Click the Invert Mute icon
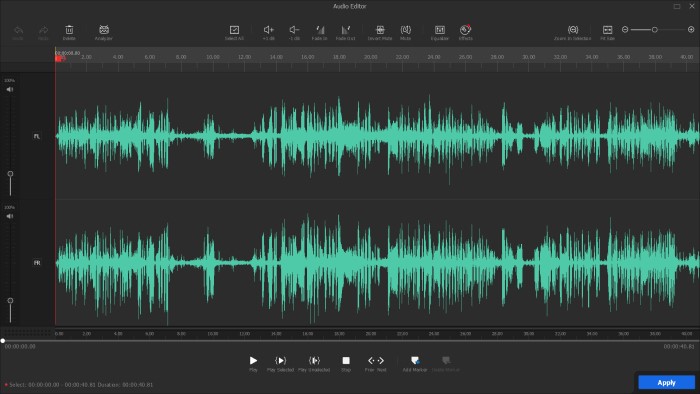700x394 pixels. coord(380,30)
